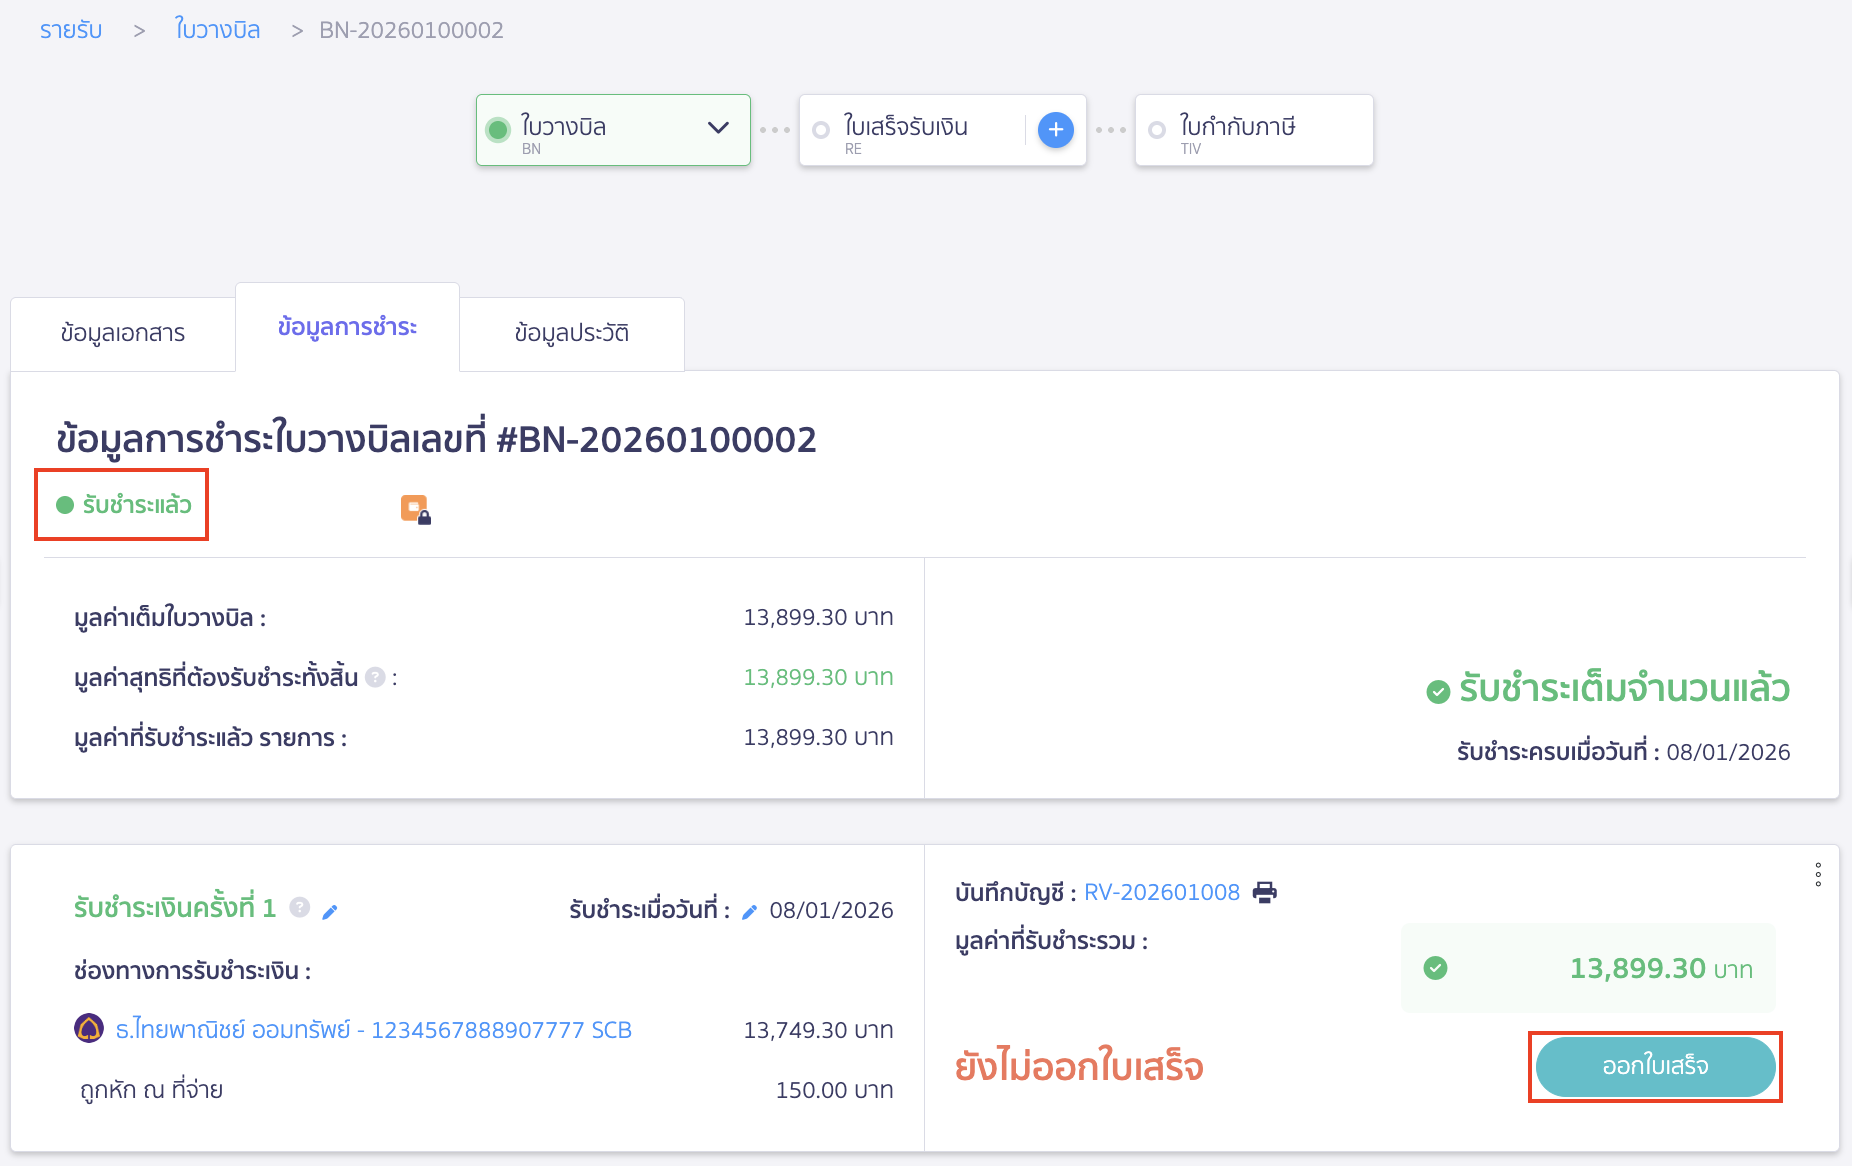Expand the ใบวางบิล BN dropdown chevron

coord(716,129)
